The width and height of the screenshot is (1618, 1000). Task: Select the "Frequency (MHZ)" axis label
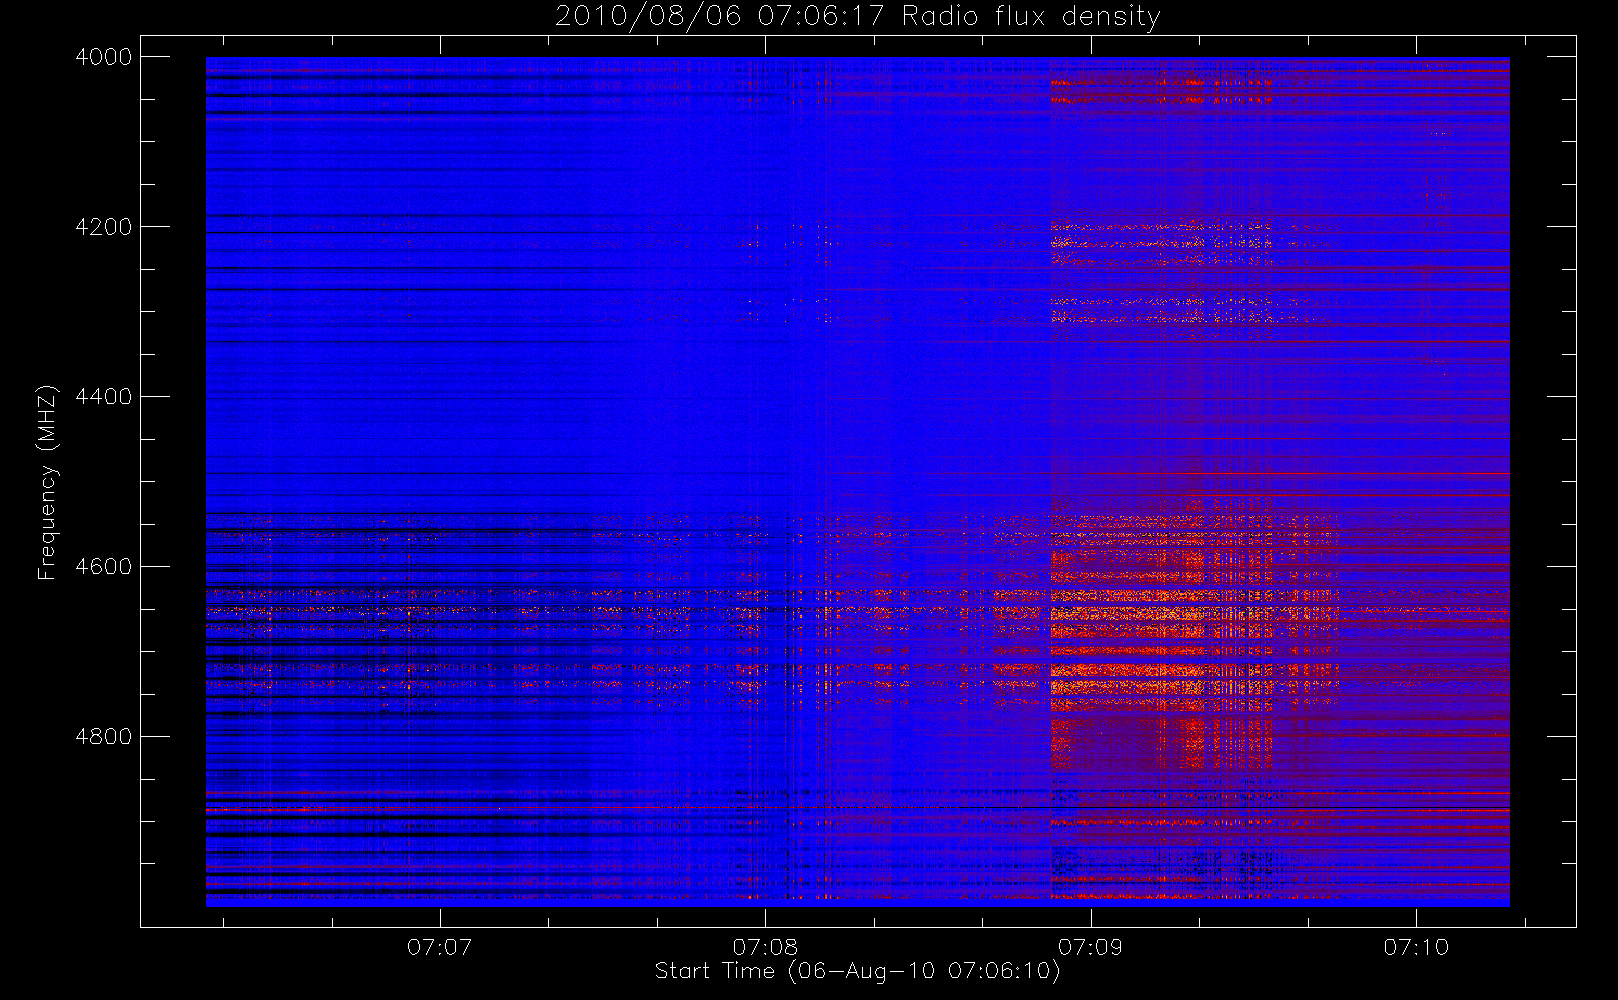click(x=46, y=482)
